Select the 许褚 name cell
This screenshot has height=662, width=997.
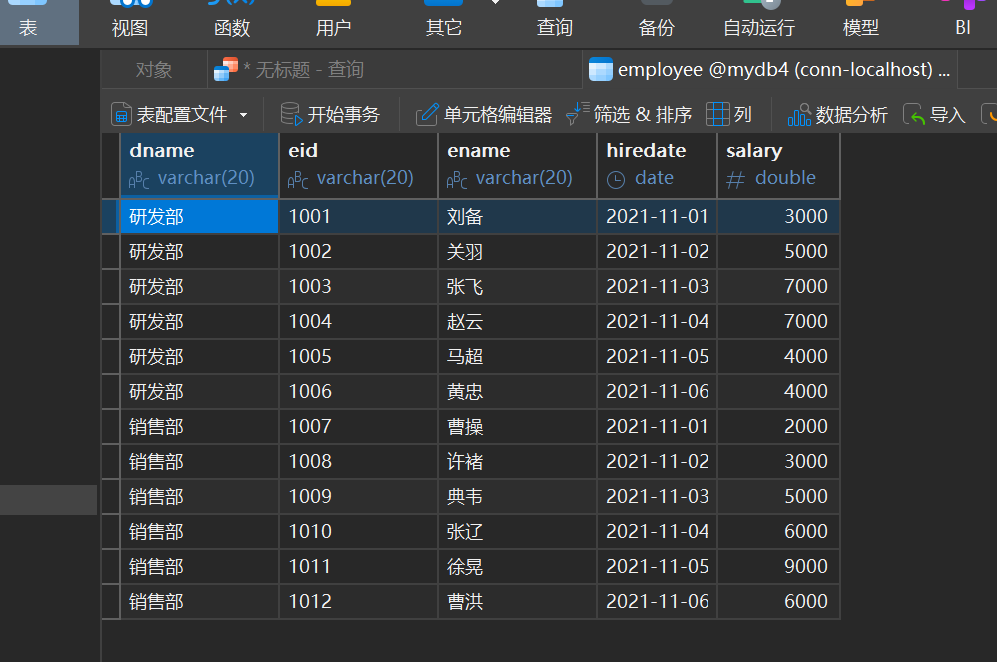517,461
